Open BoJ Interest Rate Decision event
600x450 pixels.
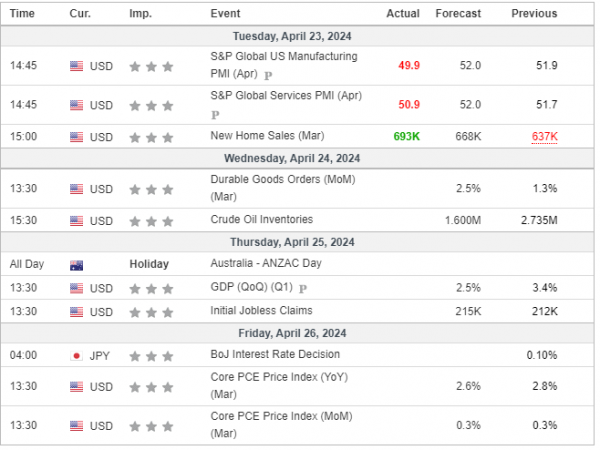(x=275, y=354)
